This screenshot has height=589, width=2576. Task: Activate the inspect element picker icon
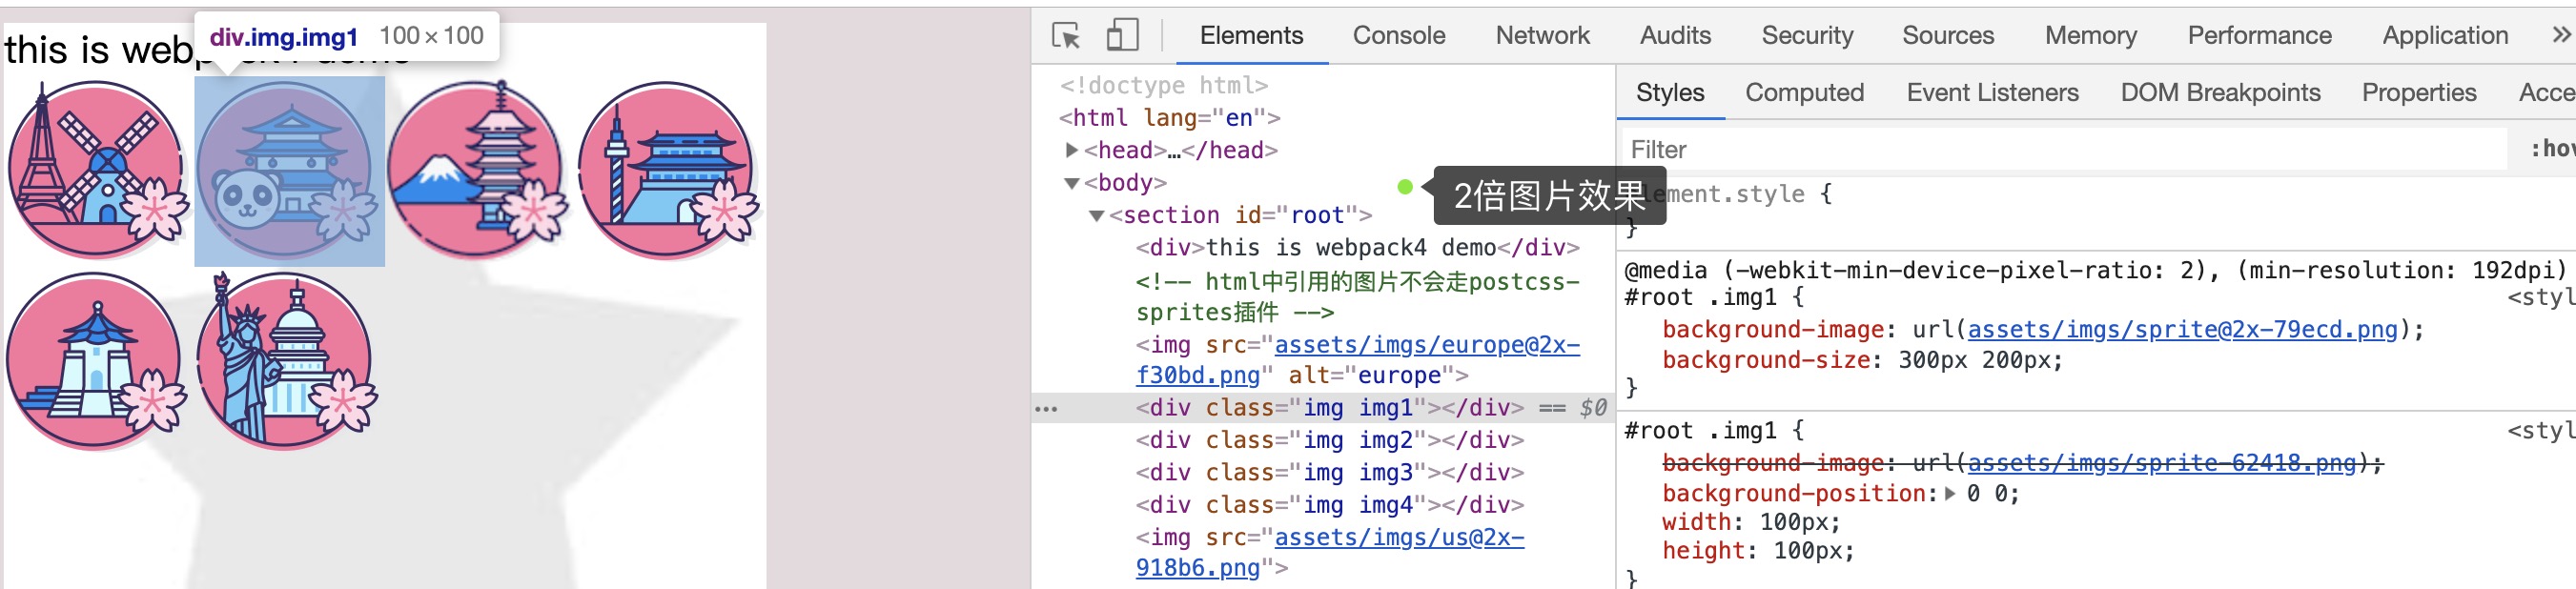click(x=1066, y=36)
